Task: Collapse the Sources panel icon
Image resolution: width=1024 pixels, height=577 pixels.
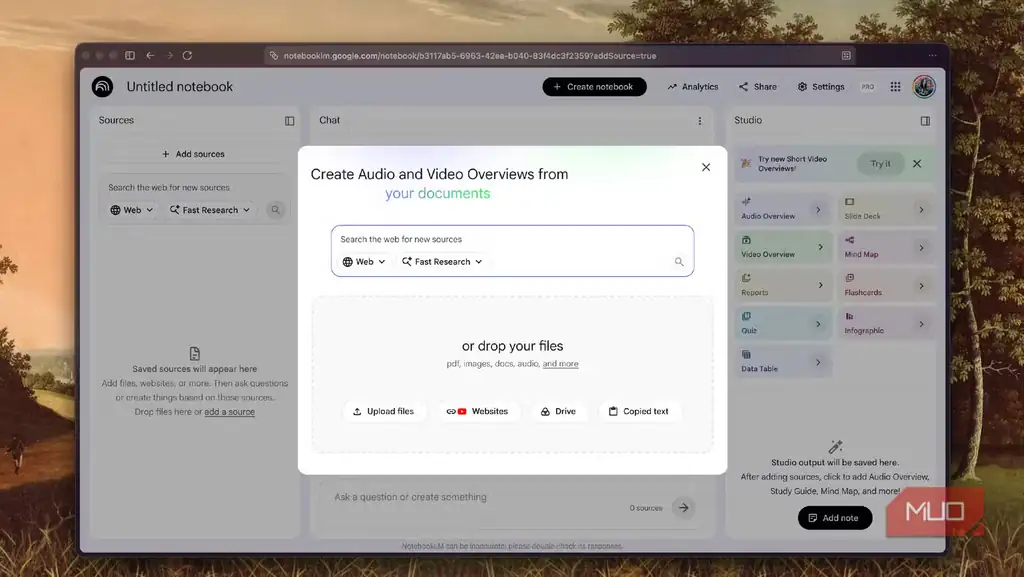Action: [x=289, y=121]
